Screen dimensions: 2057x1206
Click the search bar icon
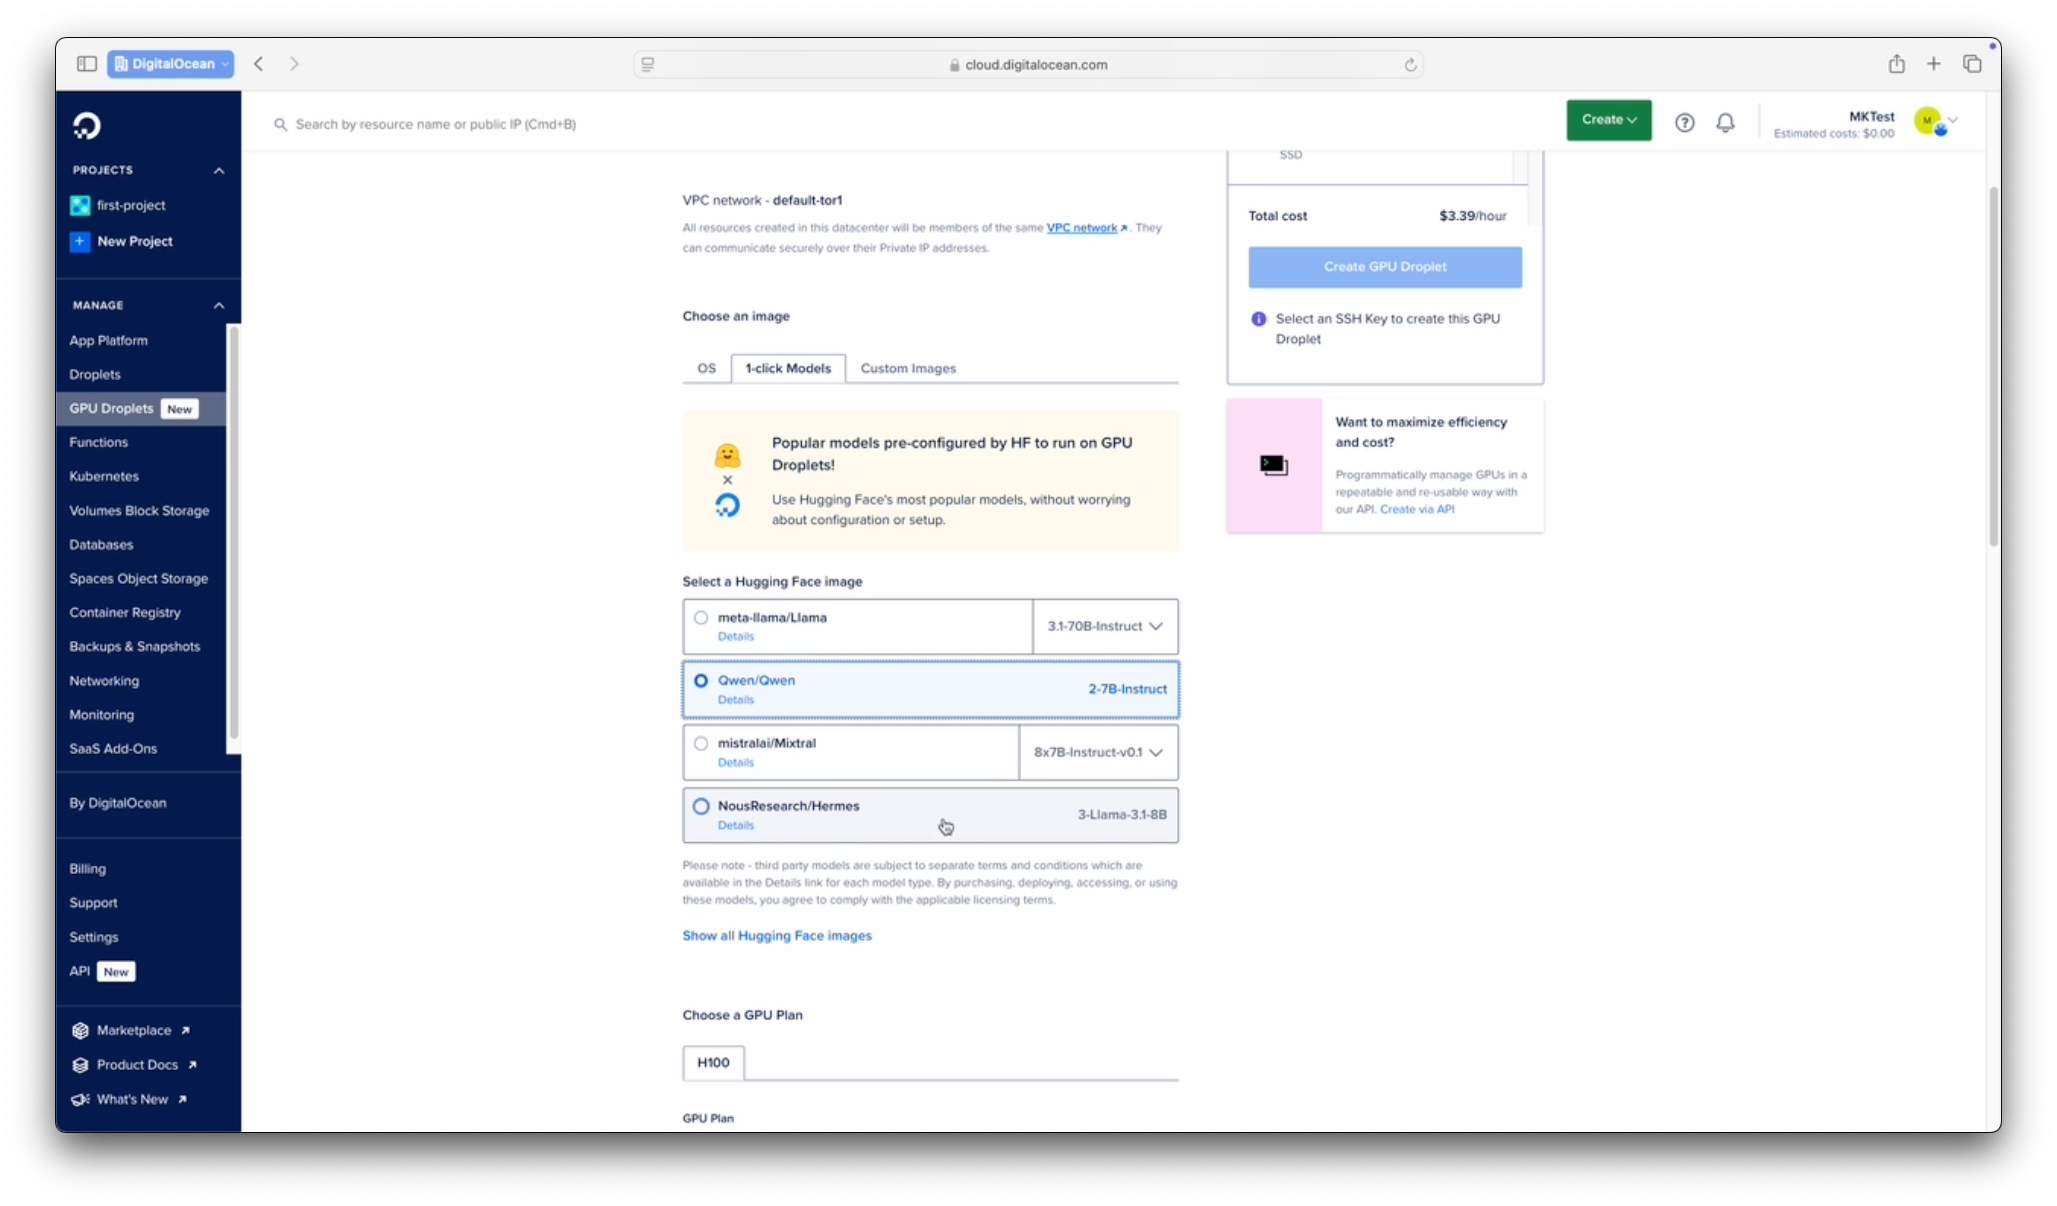point(280,123)
